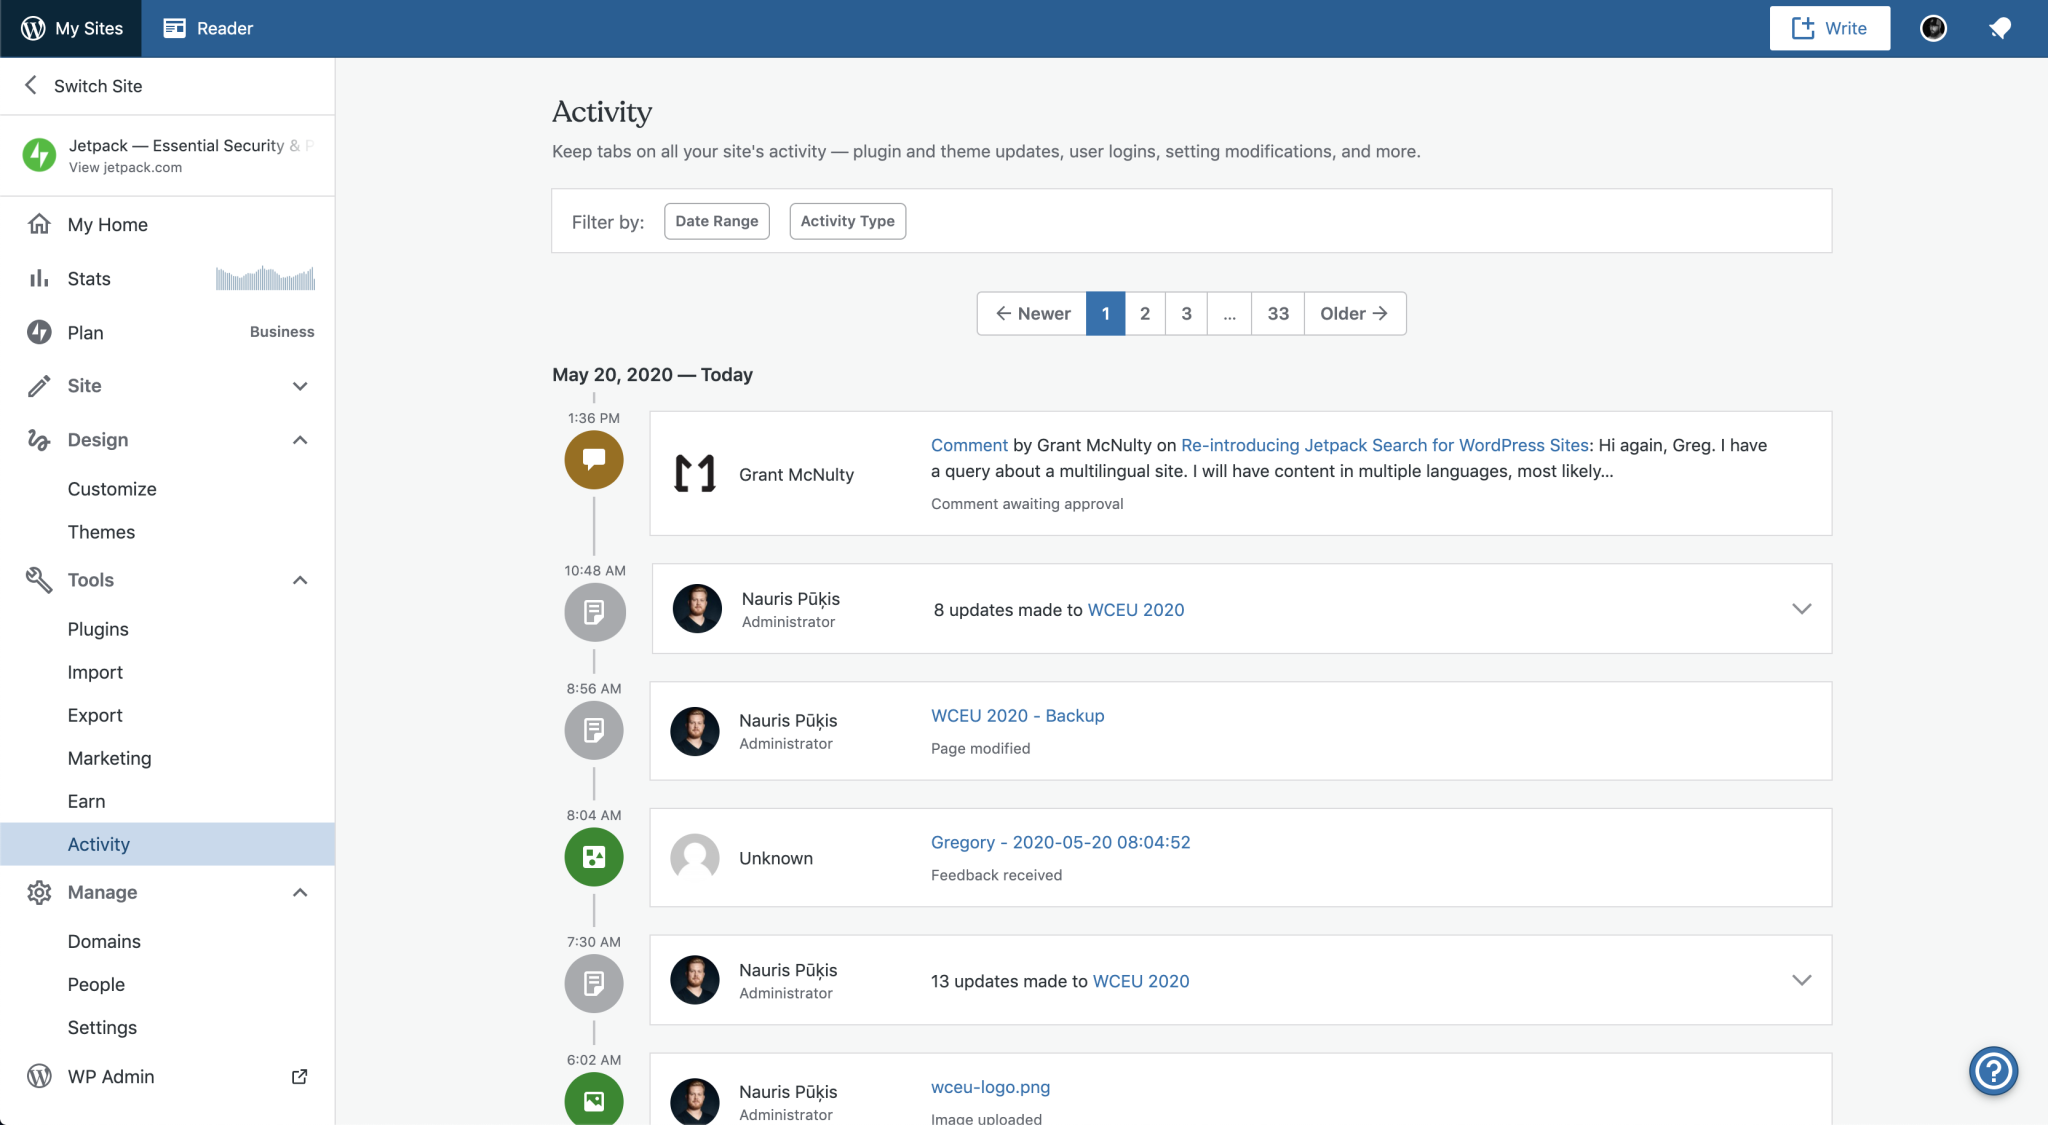
Task: Click the Activity icon in sidebar
Action: tap(98, 842)
